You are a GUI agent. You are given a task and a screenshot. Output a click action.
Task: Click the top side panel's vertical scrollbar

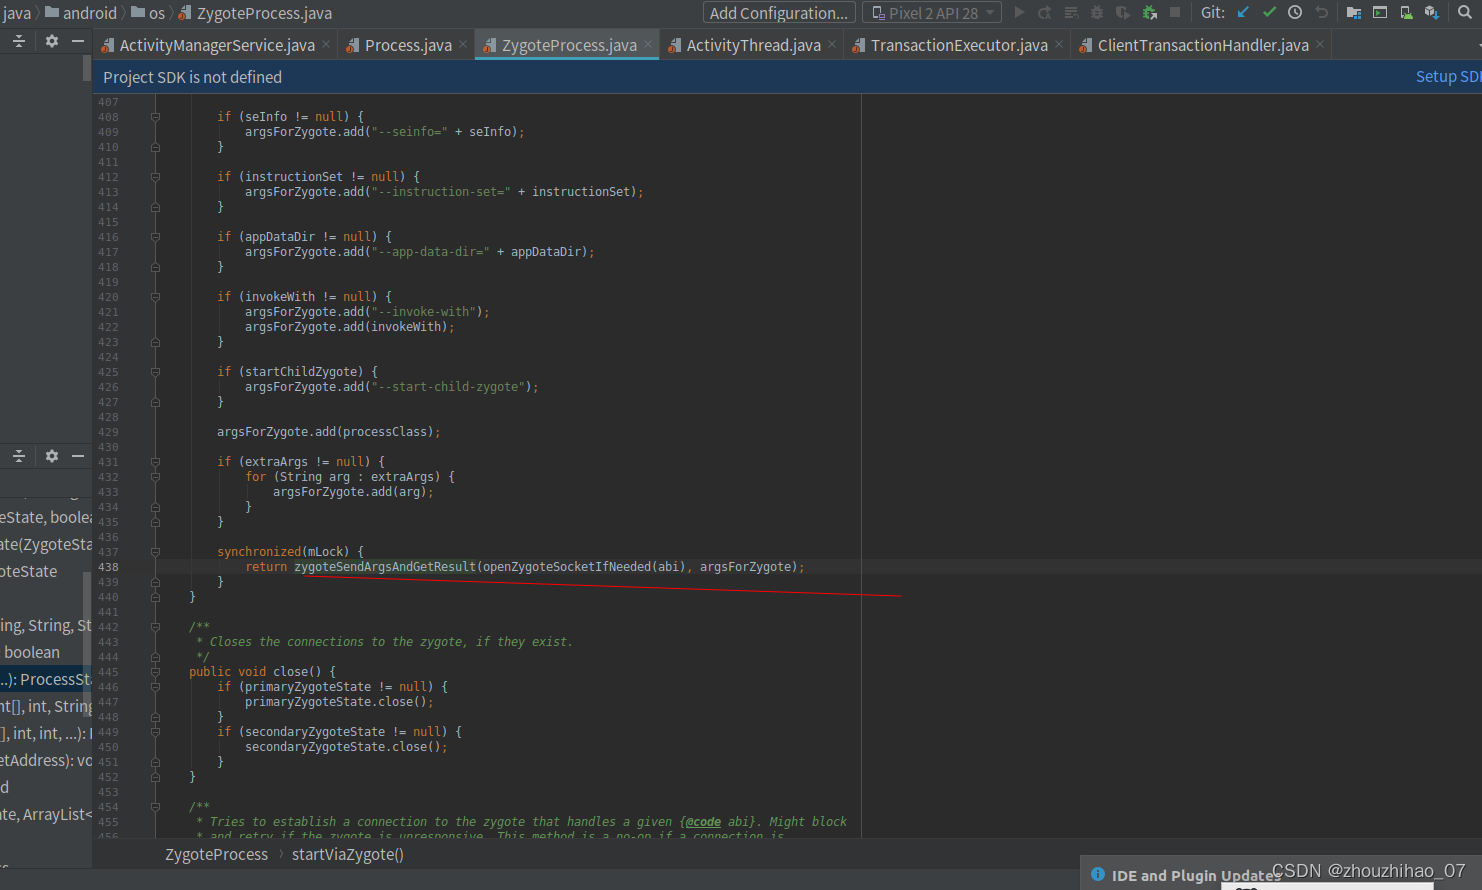coord(86,68)
